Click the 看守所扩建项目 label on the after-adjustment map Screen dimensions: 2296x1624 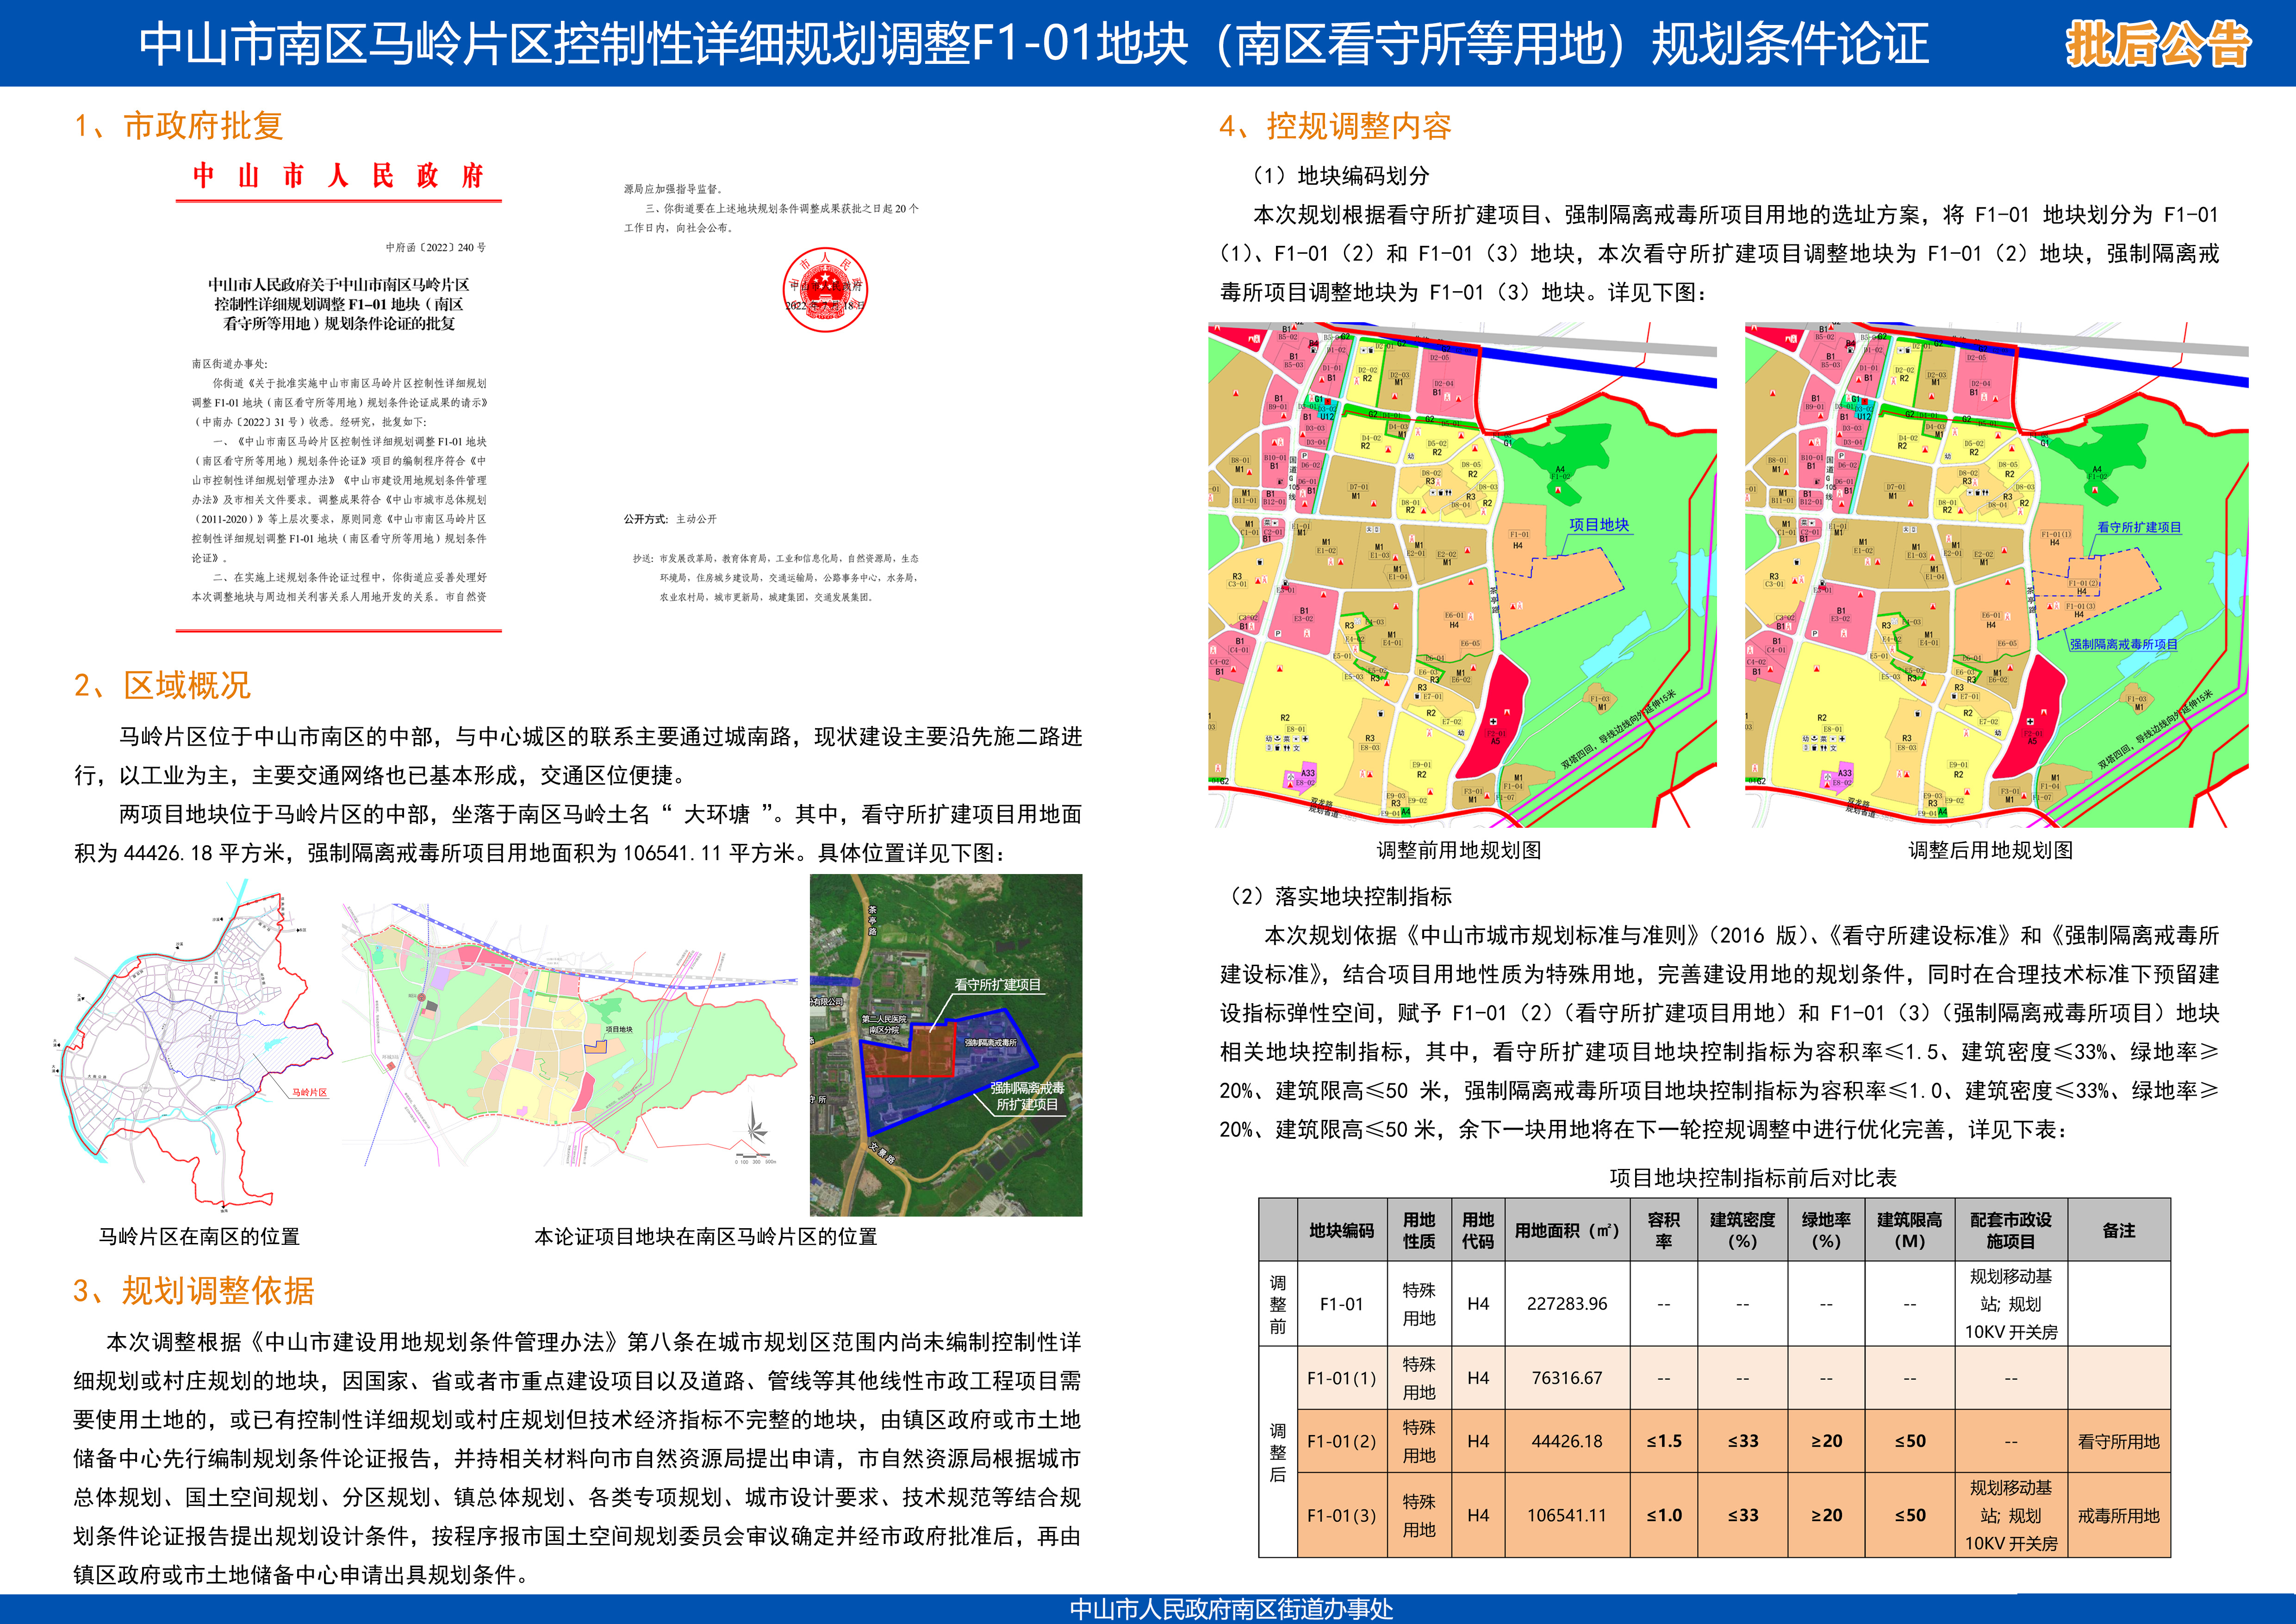coord(2139,527)
